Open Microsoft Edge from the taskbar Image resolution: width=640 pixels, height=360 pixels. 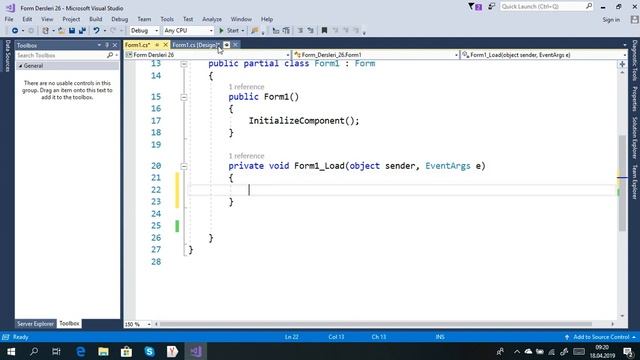click(x=81, y=351)
